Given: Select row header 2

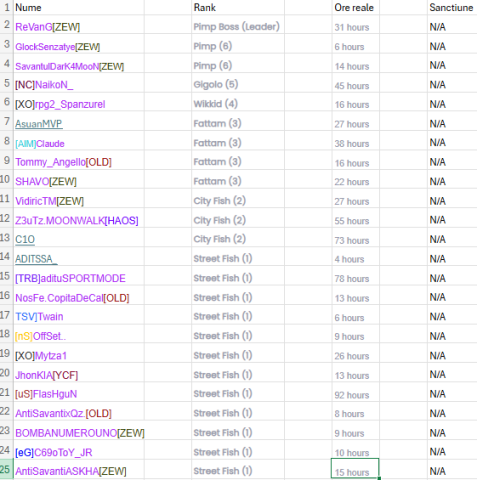Looking at the screenshot, I should 6,24.
